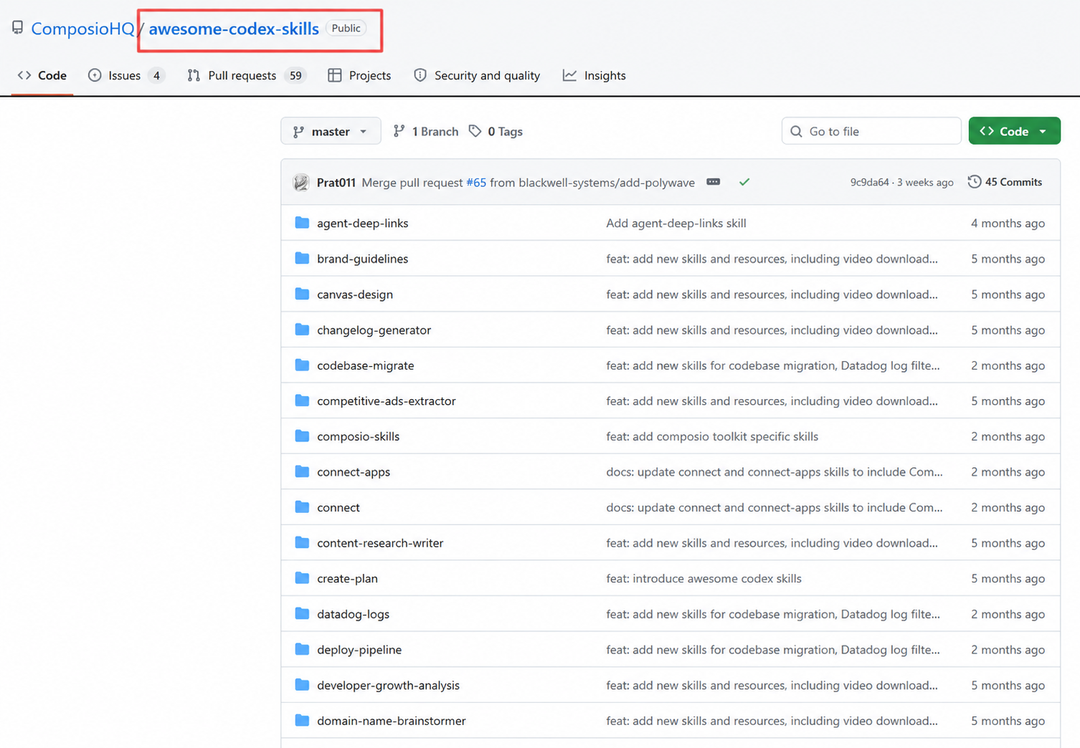Open the domain-name-brainstormer folder
Viewport: 1080px width, 748px height.
pos(391,721)
